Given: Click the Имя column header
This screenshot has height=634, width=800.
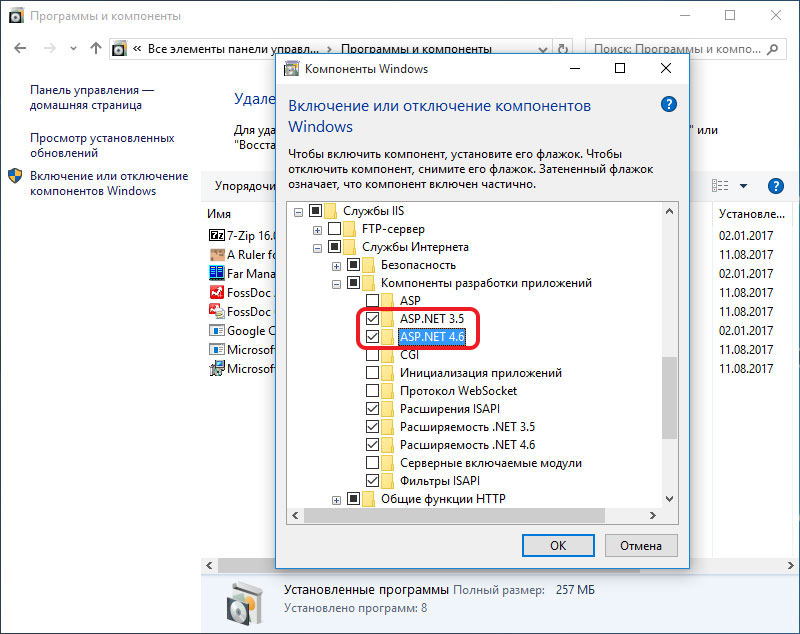Looking at the screenshot, I should pyautogui.click(x=219, y=214).
